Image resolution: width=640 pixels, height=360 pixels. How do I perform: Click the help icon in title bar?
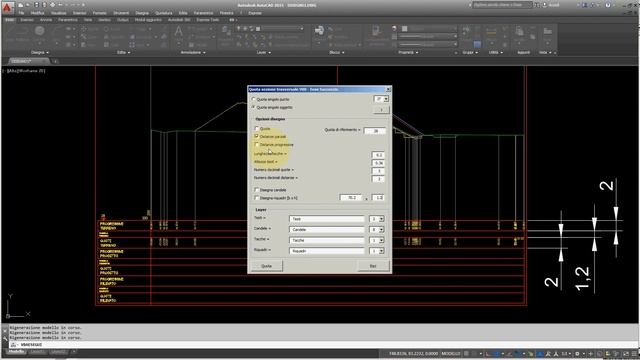point(608,5)
